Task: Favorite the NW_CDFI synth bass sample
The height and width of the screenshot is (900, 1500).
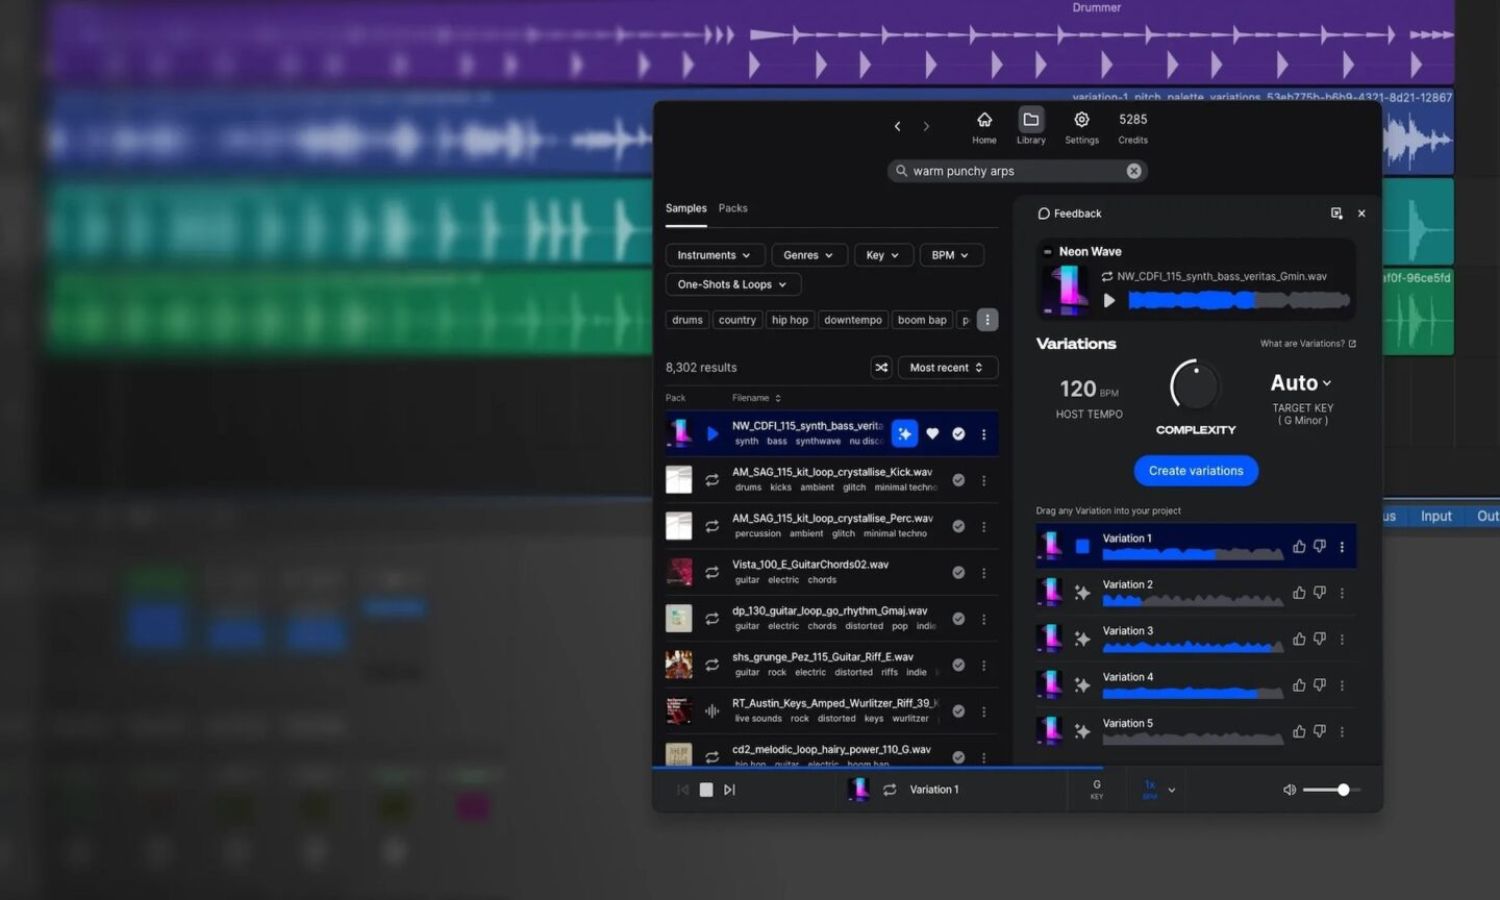Action: click(x=932, y=434)
